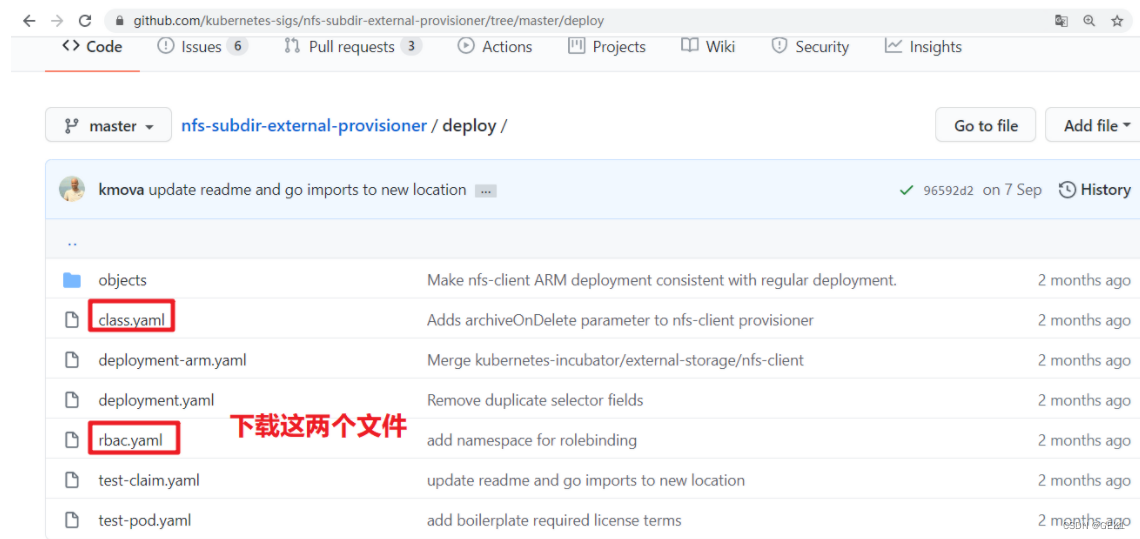Open commit 'Remove duplicate selector fields' message
Screen dimensions: 1140x539
[535, 400]
